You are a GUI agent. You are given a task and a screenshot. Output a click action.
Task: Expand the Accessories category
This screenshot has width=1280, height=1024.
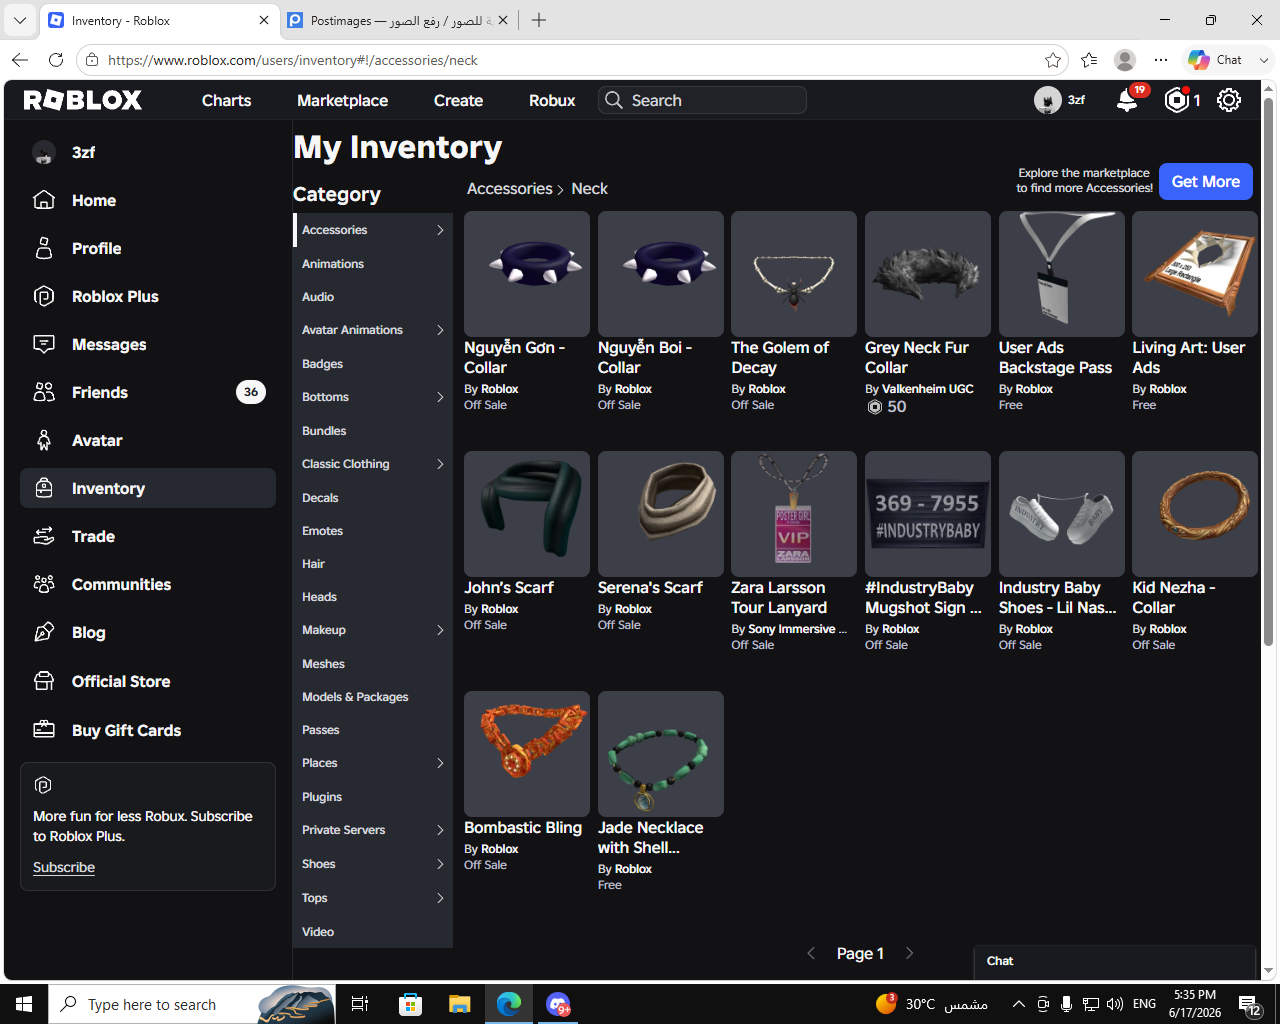point(440,230)
